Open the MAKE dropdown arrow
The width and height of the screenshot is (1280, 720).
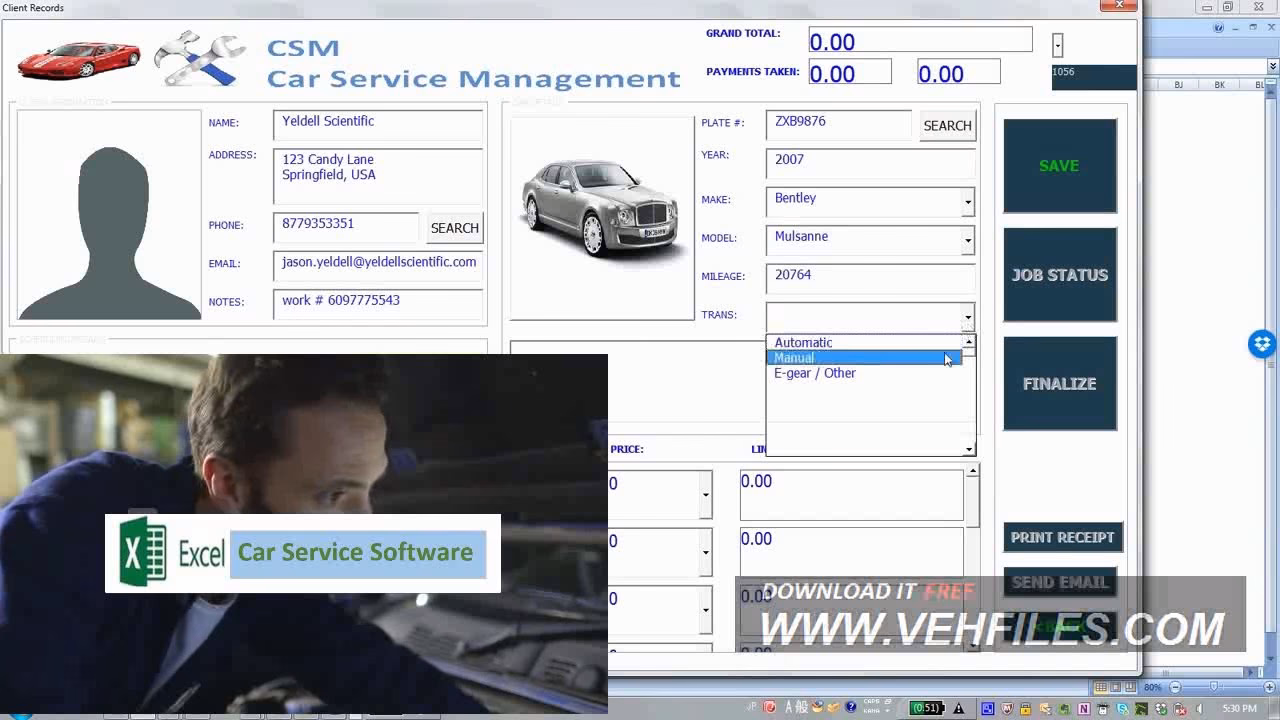pyautogui.click(x=968, y=202)
